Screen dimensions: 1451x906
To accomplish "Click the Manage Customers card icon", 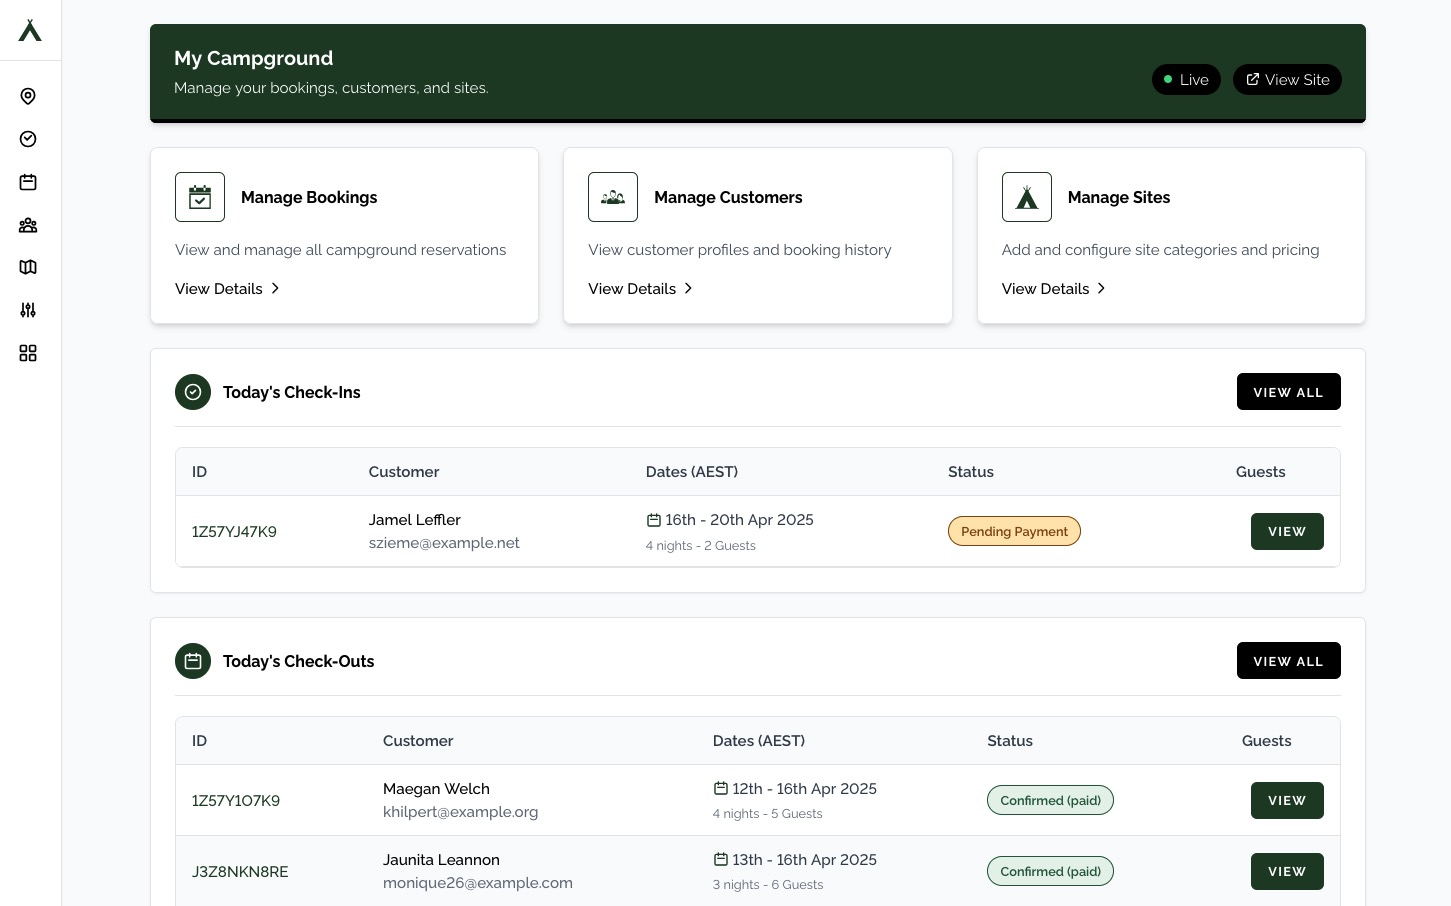I will [x=613, y=197].
